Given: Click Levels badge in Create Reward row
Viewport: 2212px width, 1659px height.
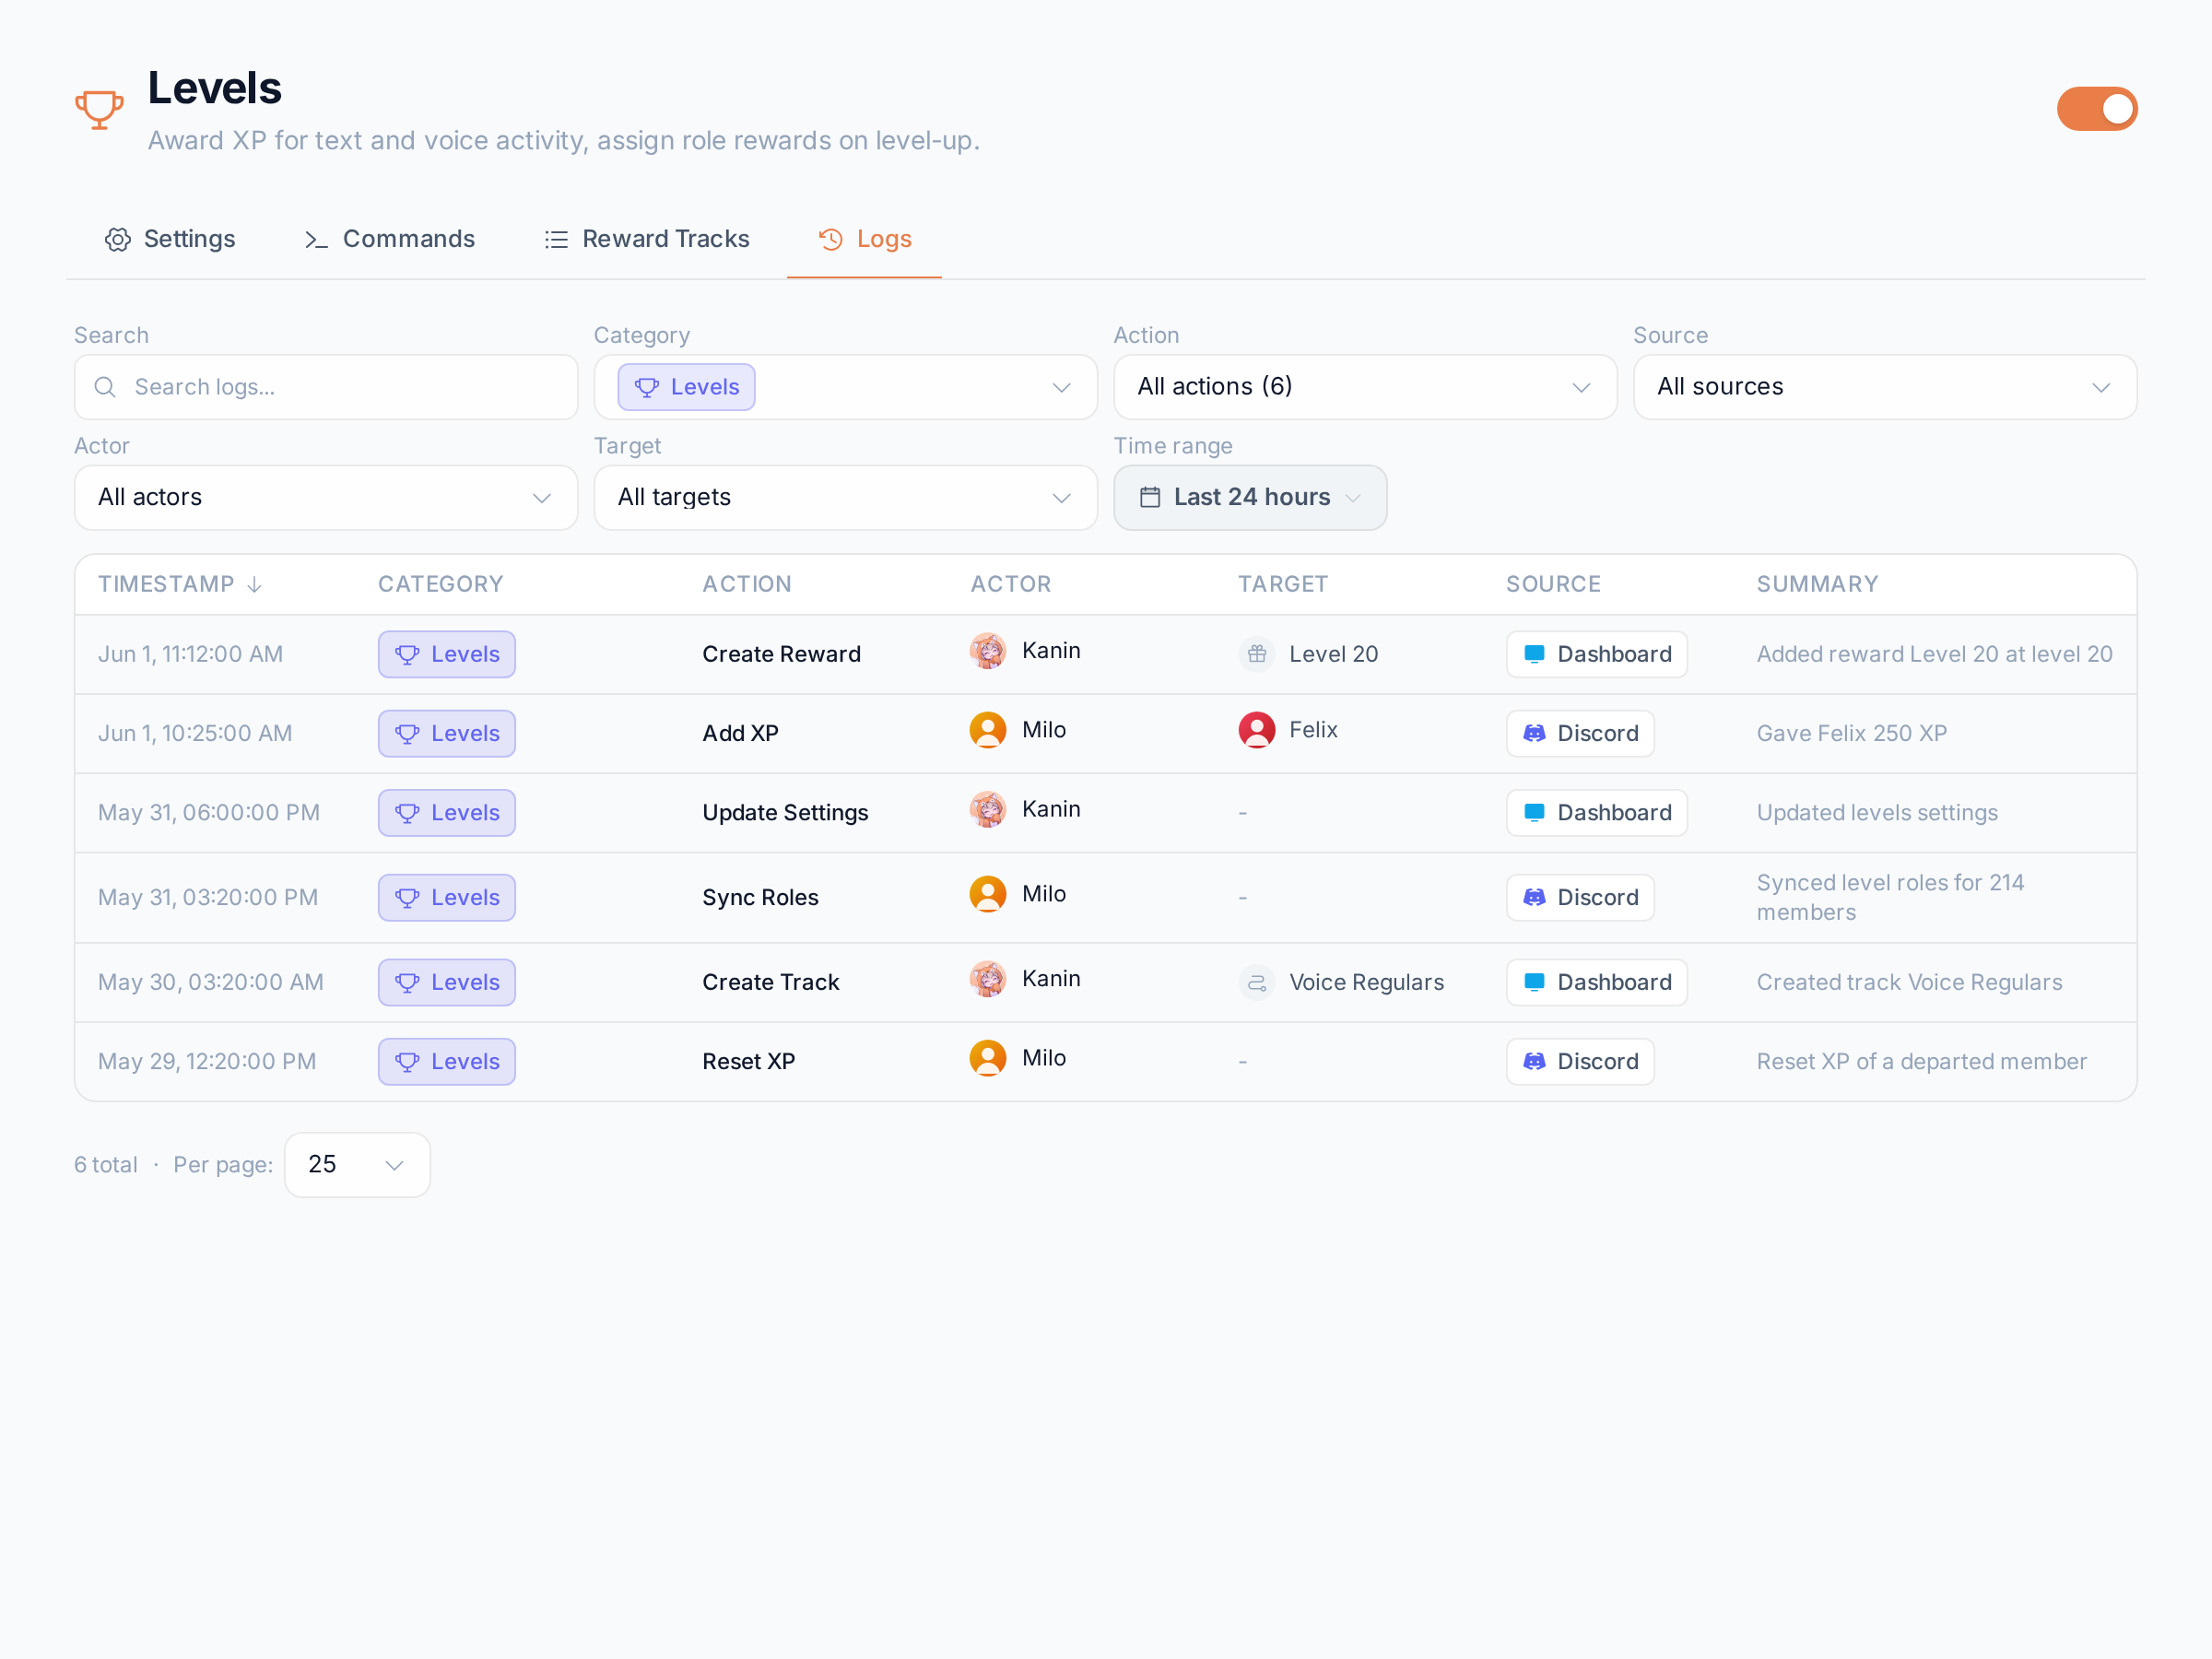Looking at the screenshot, I should coord(447,654).
